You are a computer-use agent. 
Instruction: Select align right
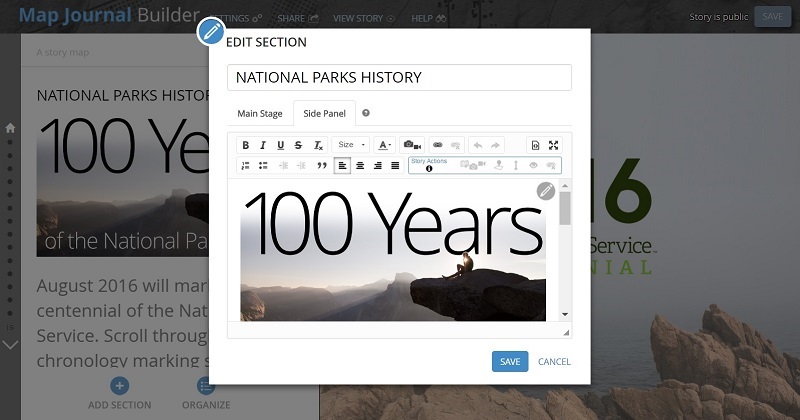378,165
